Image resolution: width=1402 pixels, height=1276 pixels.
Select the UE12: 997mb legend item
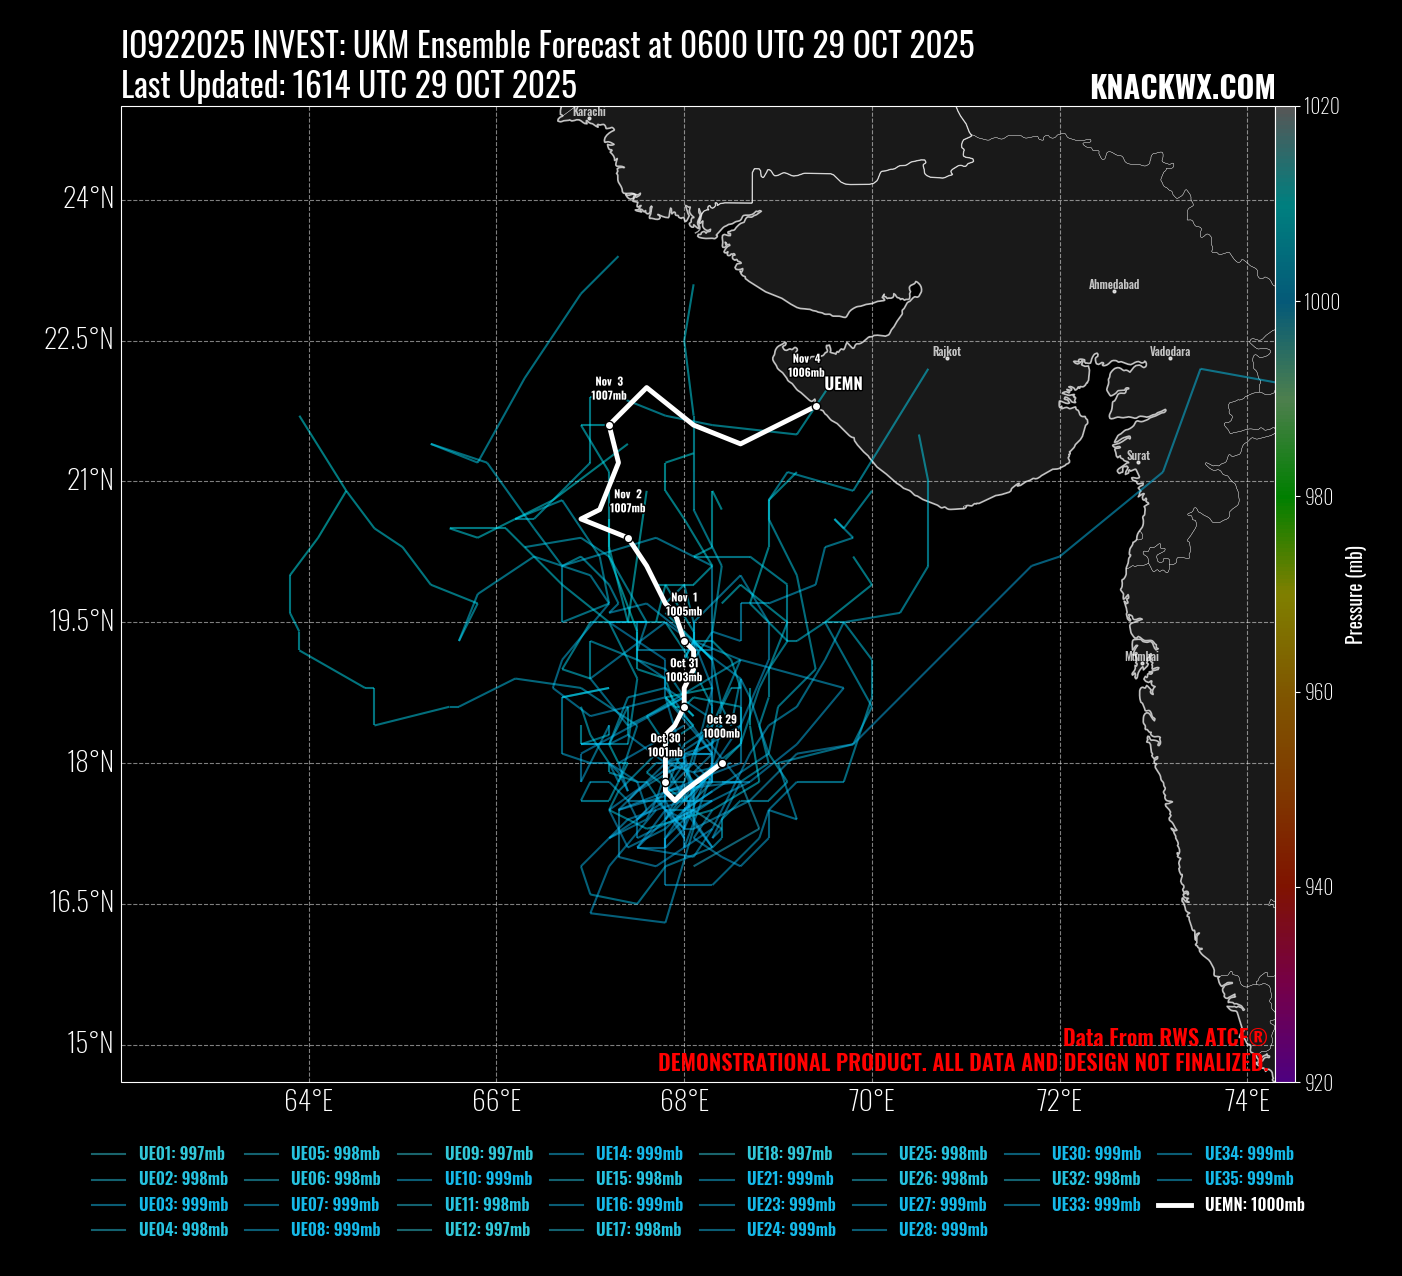tap(487, 1230)
